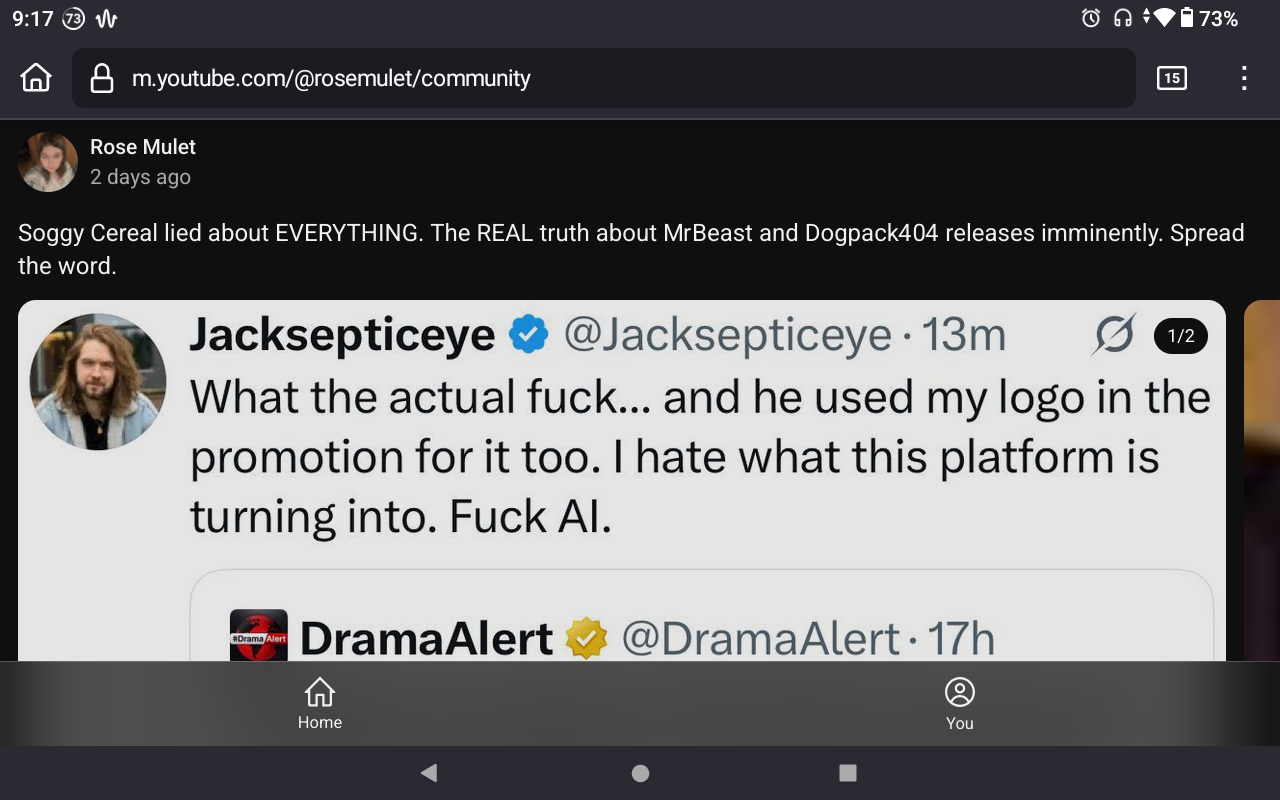Image resolution: width=1280 pixels, height=800 pixels.
Task: Tap the m.youtube.com address bar
Action: coord(604,78)
